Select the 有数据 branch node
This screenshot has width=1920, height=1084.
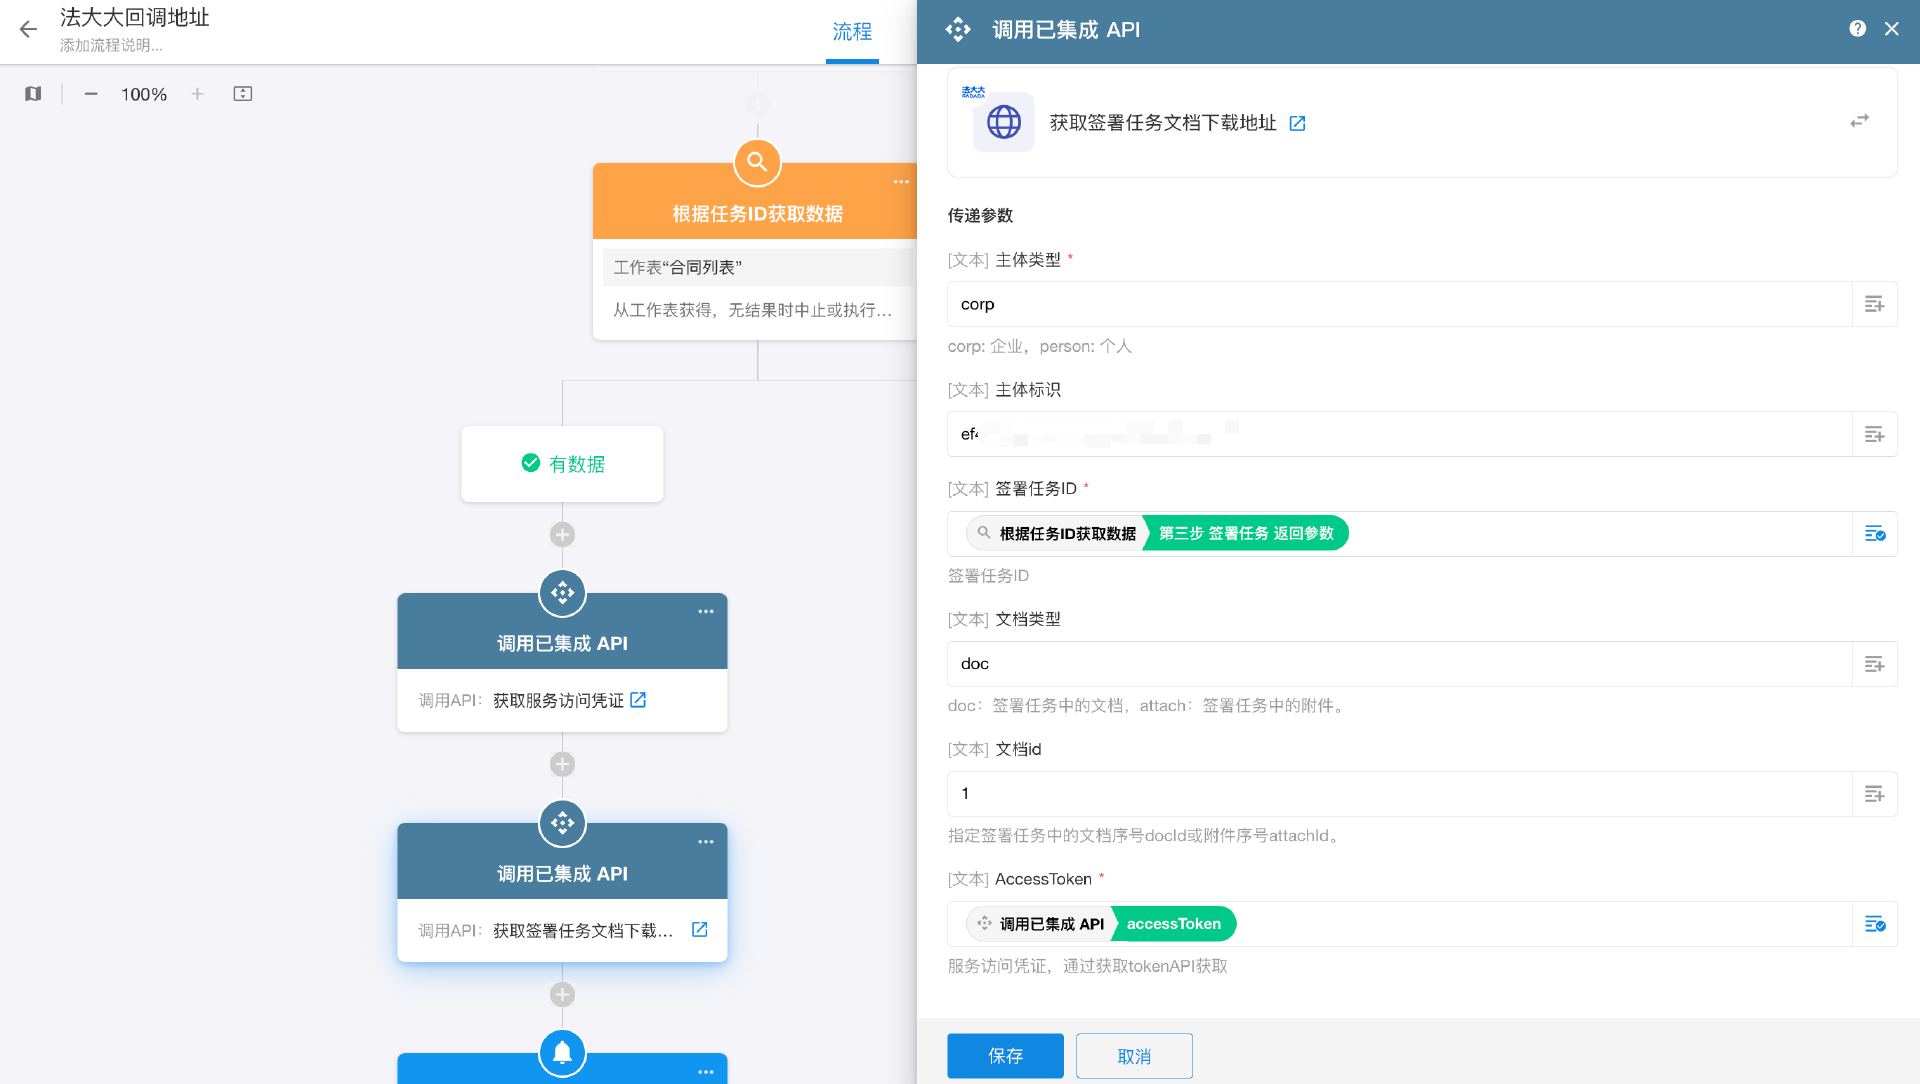click(x=562, y=464)
